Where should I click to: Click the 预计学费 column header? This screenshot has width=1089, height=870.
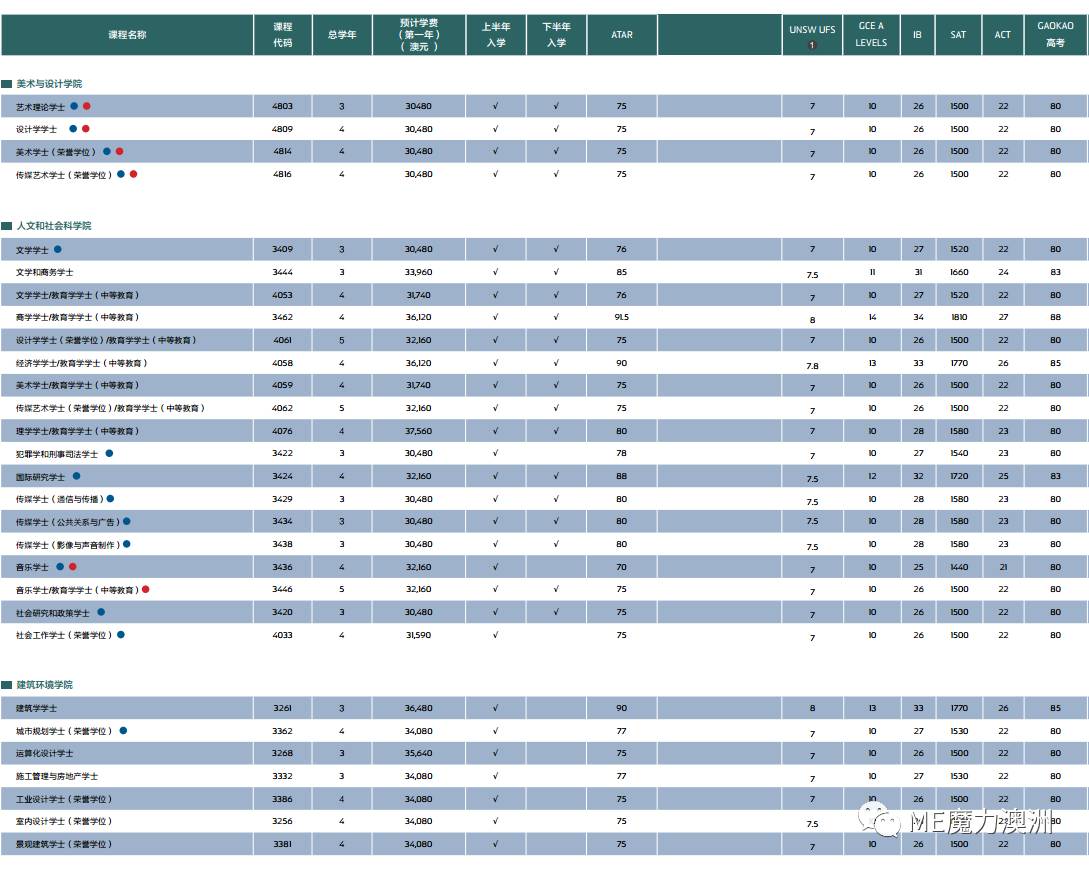pos(419,35)
